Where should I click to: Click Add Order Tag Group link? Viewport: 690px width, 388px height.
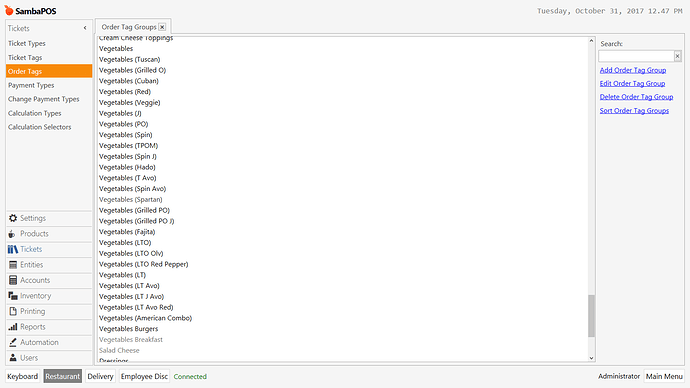pos(633,70)
